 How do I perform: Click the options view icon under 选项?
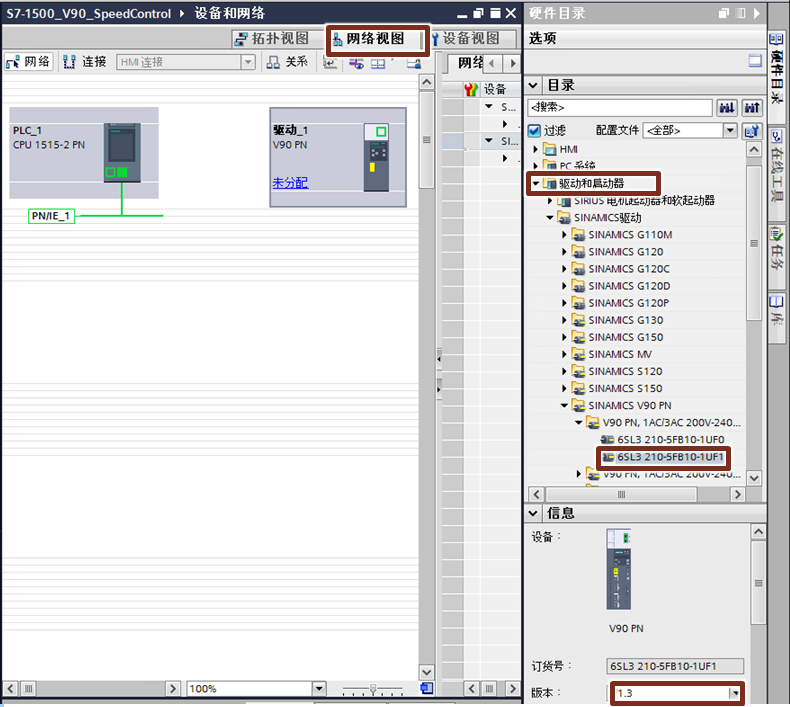(755, 61)
